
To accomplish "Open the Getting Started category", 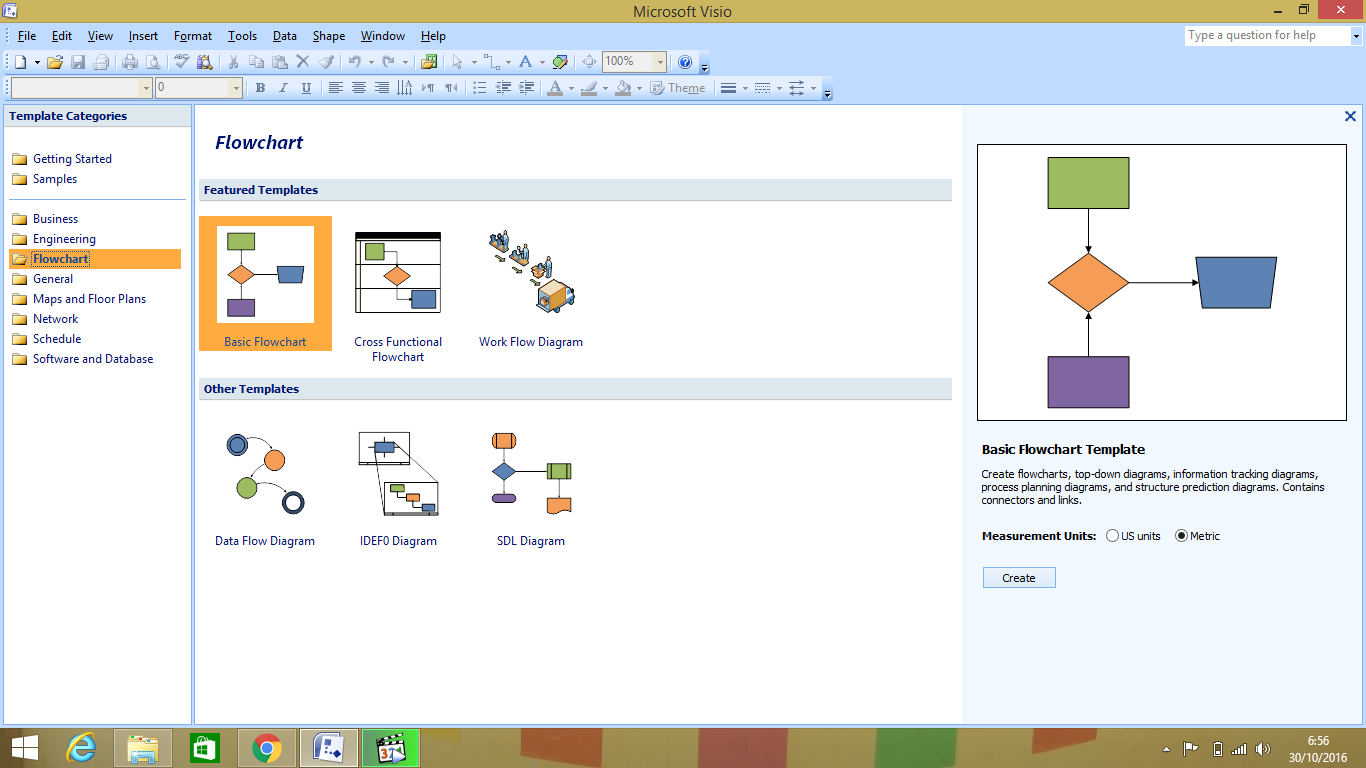I will [x=72, y=159].
